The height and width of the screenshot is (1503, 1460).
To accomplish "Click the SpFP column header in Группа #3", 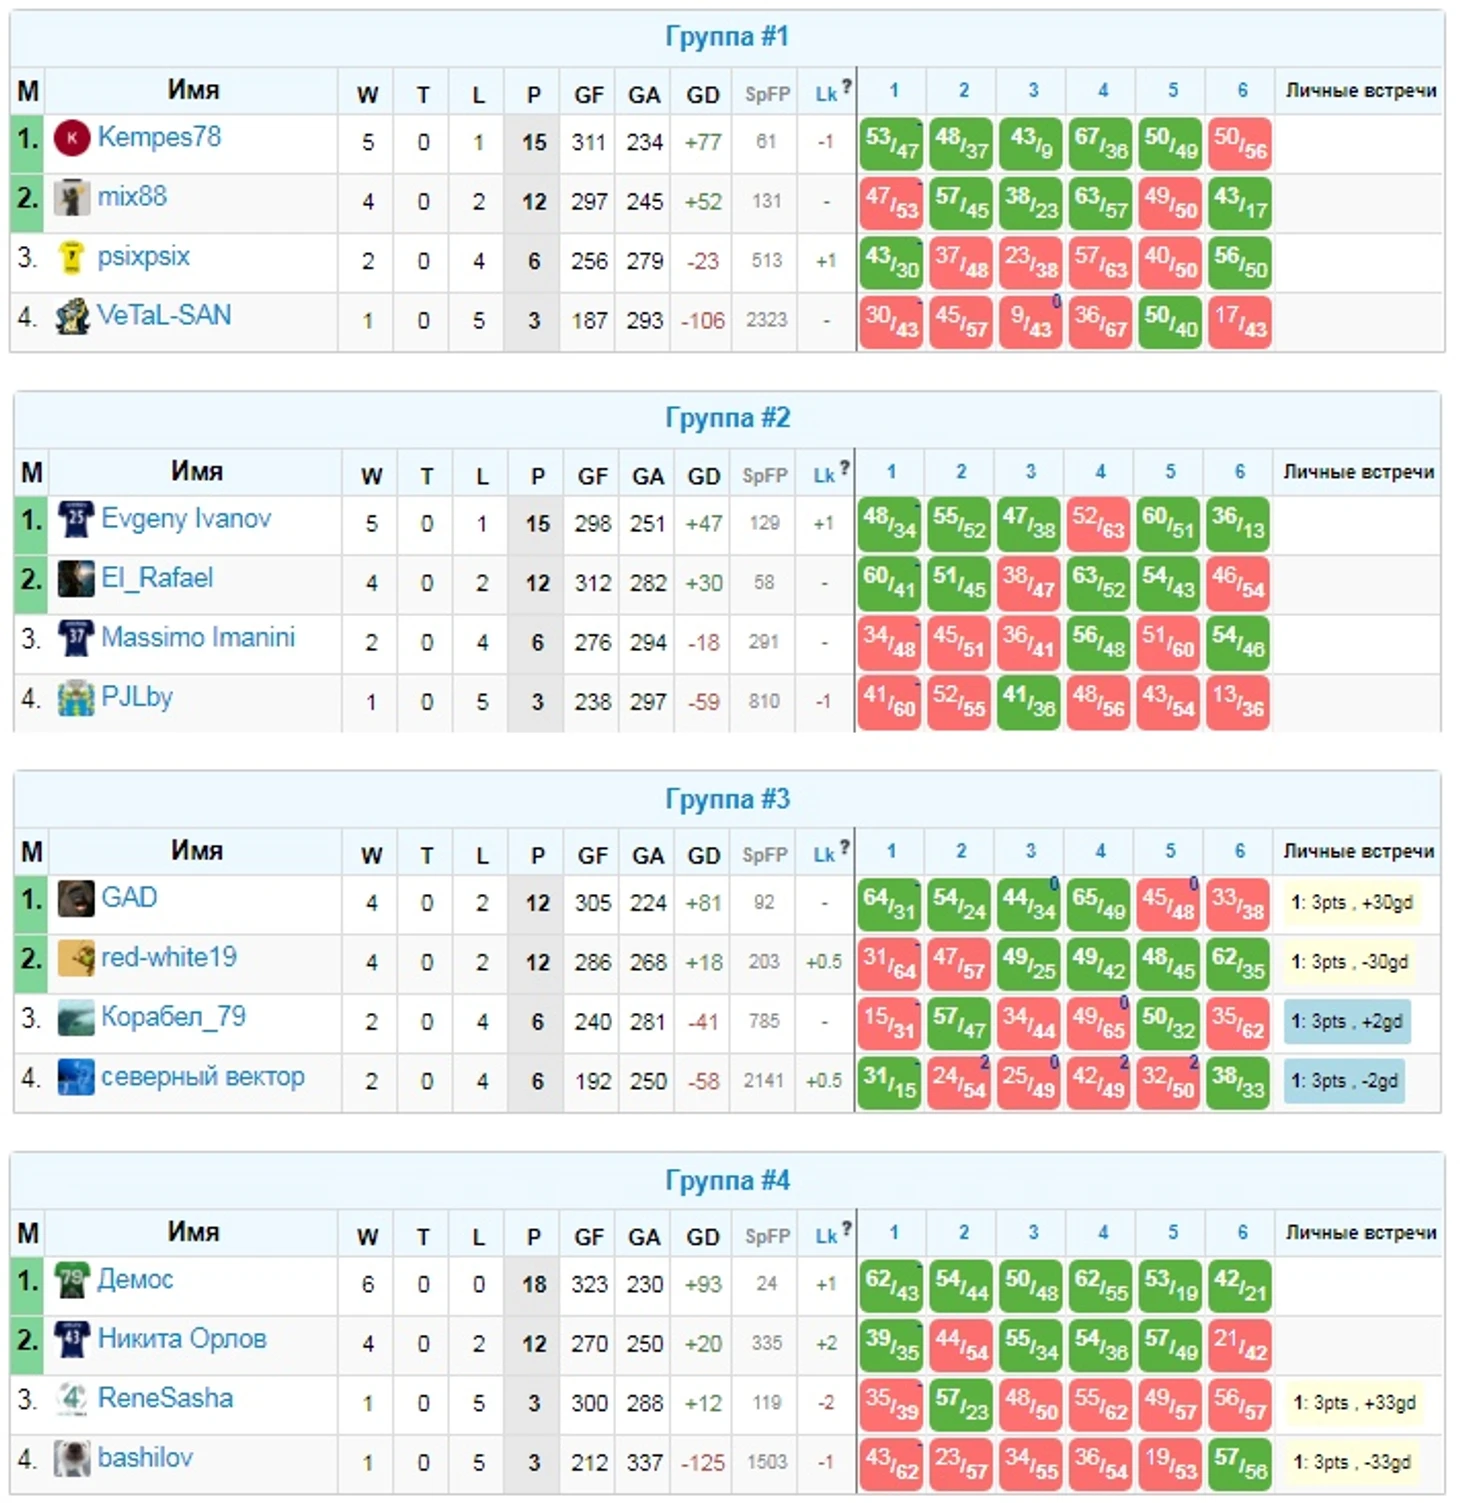I will coord(764,856).
